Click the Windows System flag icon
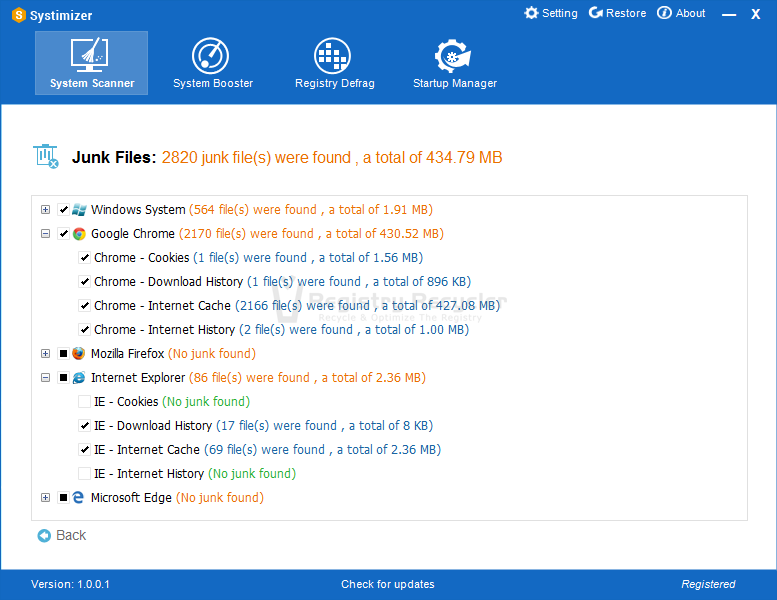This screenshot has width=777, height=600. (x=79, y=210)
